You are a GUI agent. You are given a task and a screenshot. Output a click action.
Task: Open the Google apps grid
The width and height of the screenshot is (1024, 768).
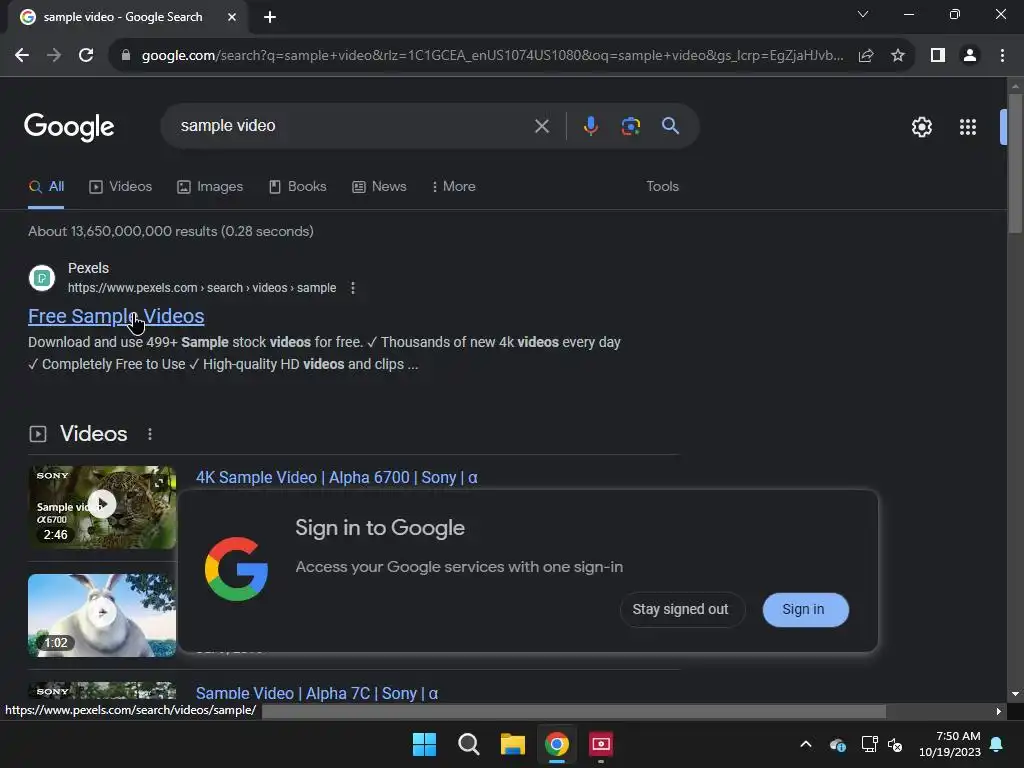(x=968, y=127)
